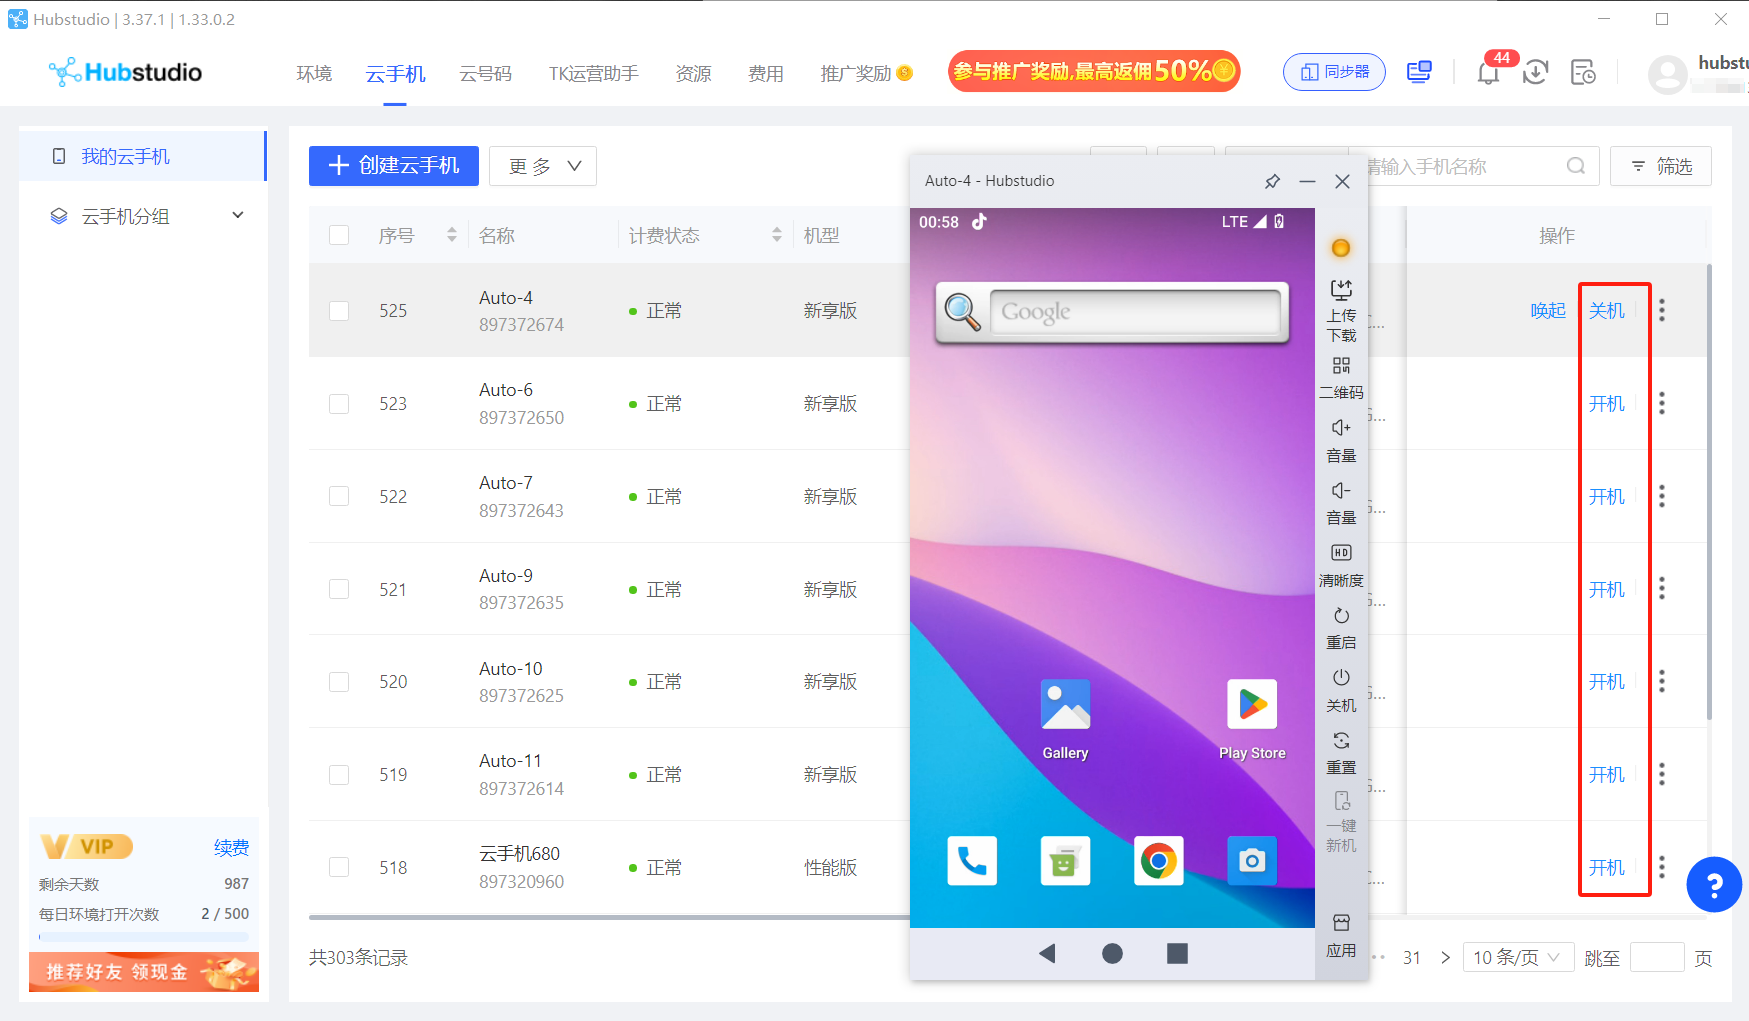Open the notification bell with 44 badge

point(1488,73)
